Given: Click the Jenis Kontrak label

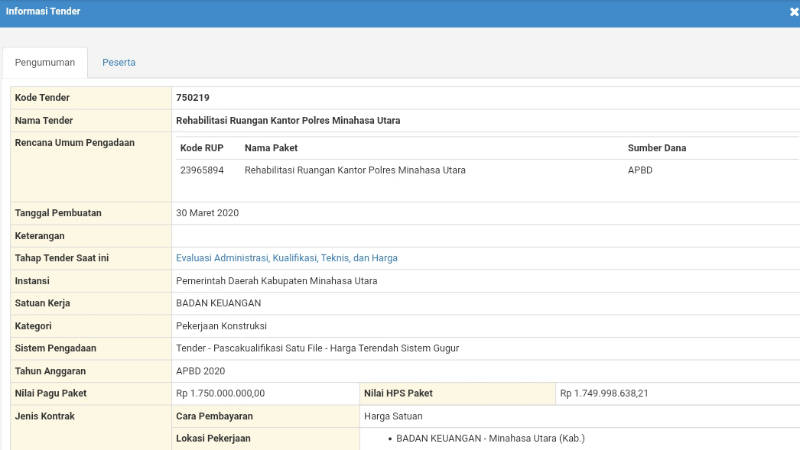Looking at the screenshot, I should pyautogui.click(x=44, y=416).
